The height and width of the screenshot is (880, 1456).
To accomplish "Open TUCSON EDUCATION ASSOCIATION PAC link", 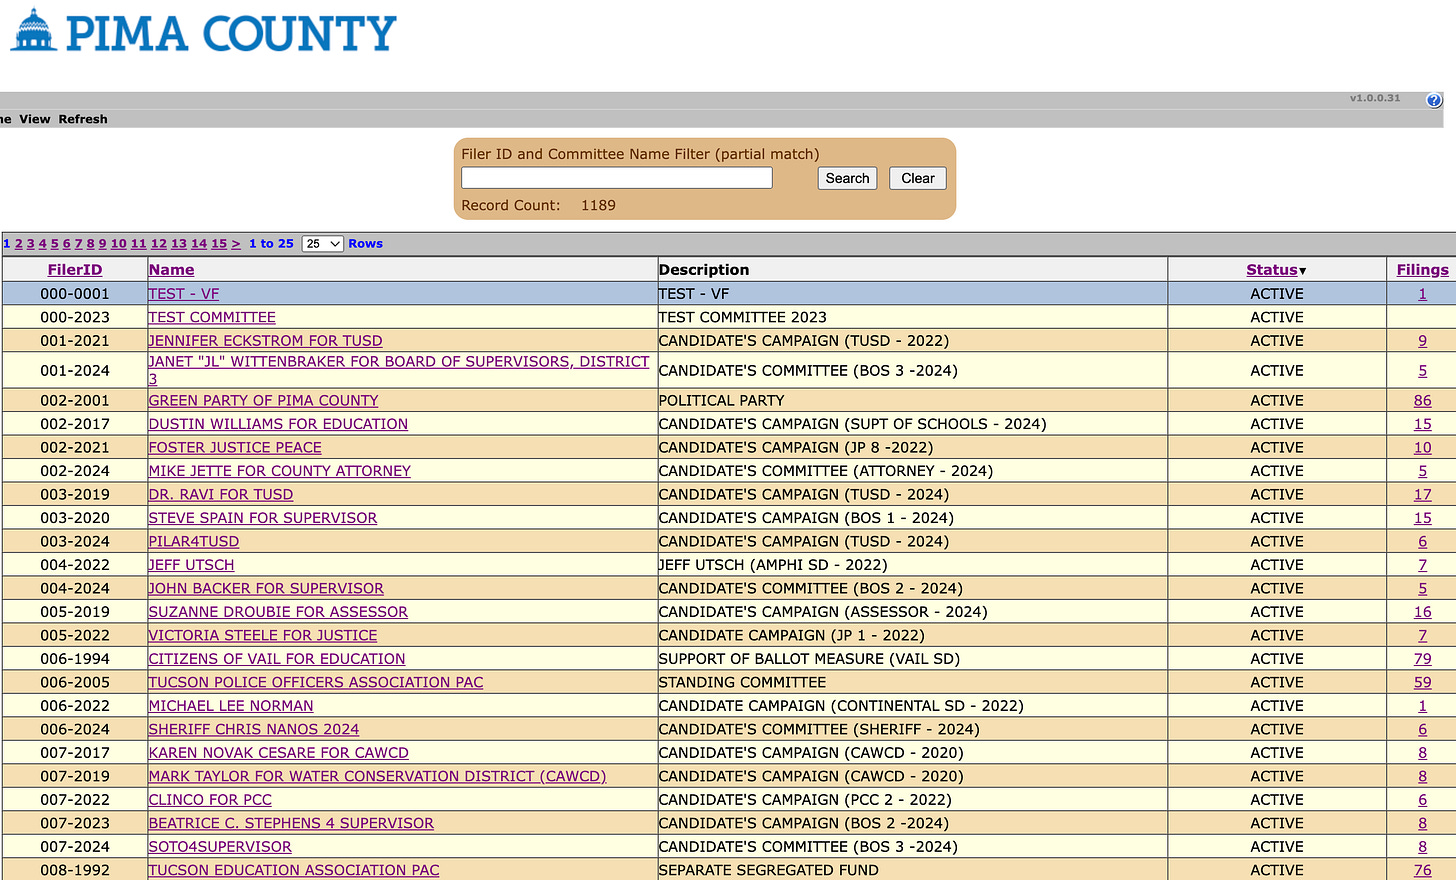I will coord(294,871).
